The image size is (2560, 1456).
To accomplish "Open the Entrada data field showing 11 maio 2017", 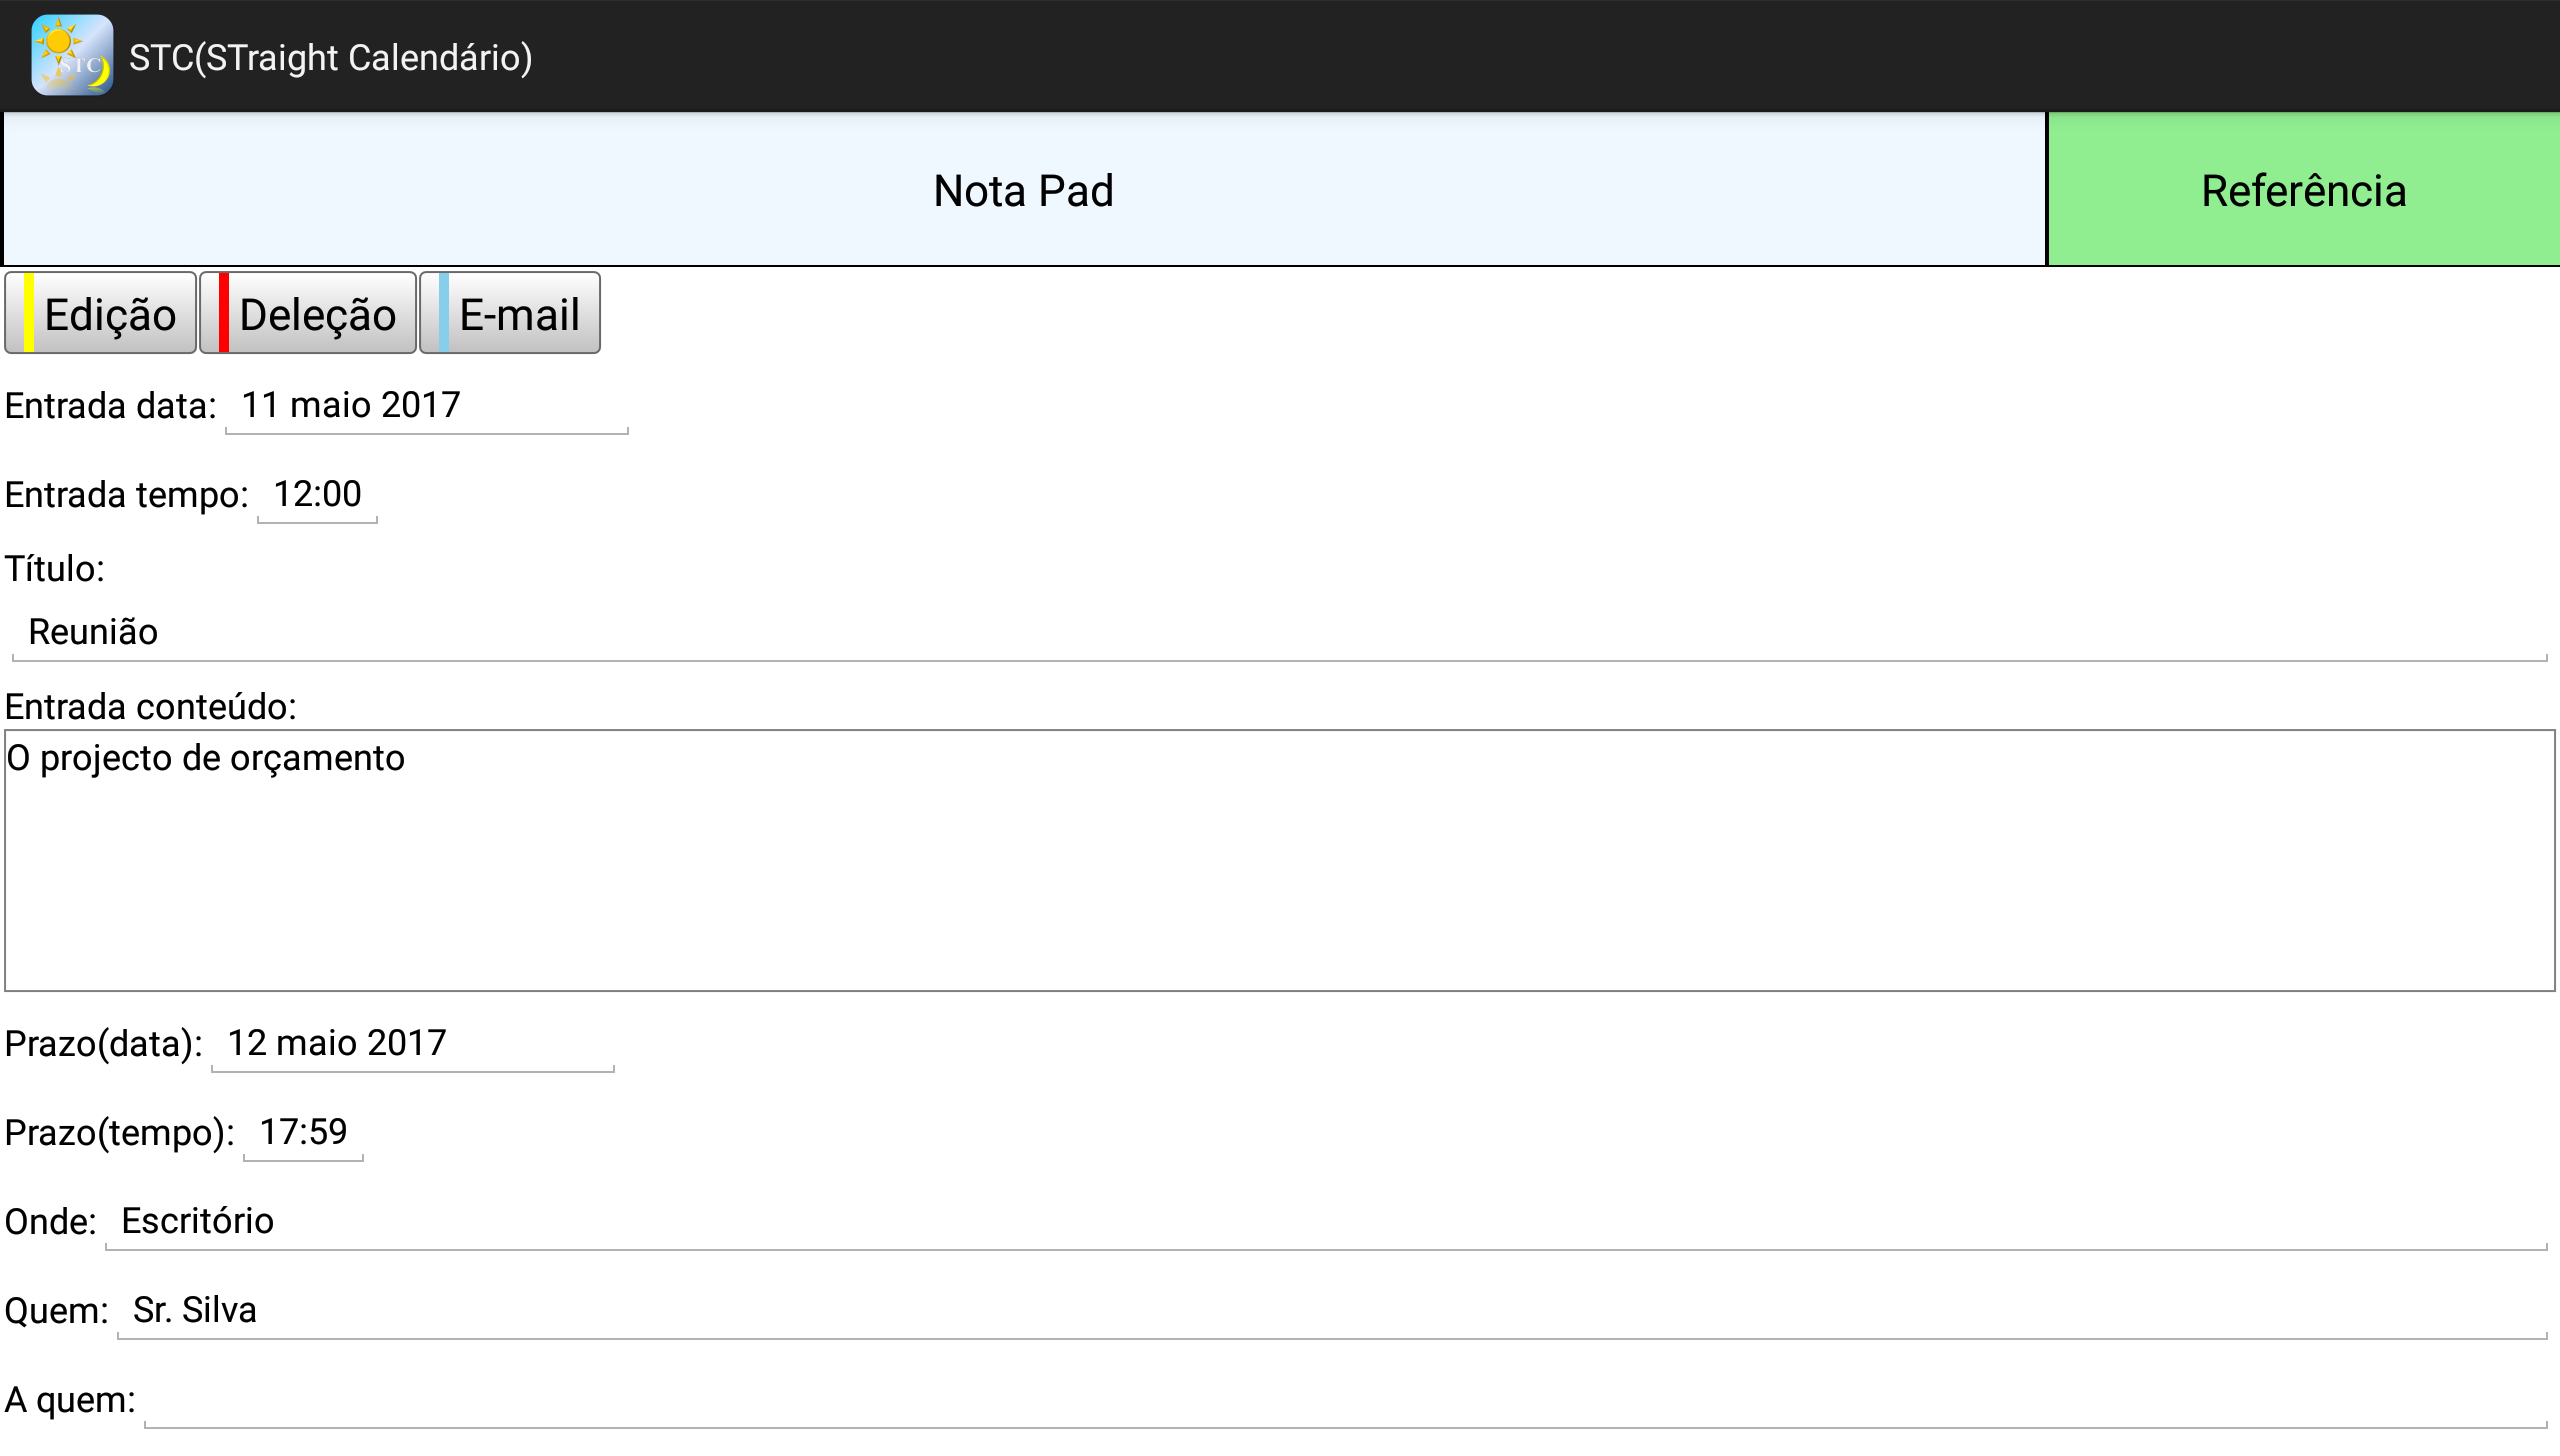I will pos(426,406).
